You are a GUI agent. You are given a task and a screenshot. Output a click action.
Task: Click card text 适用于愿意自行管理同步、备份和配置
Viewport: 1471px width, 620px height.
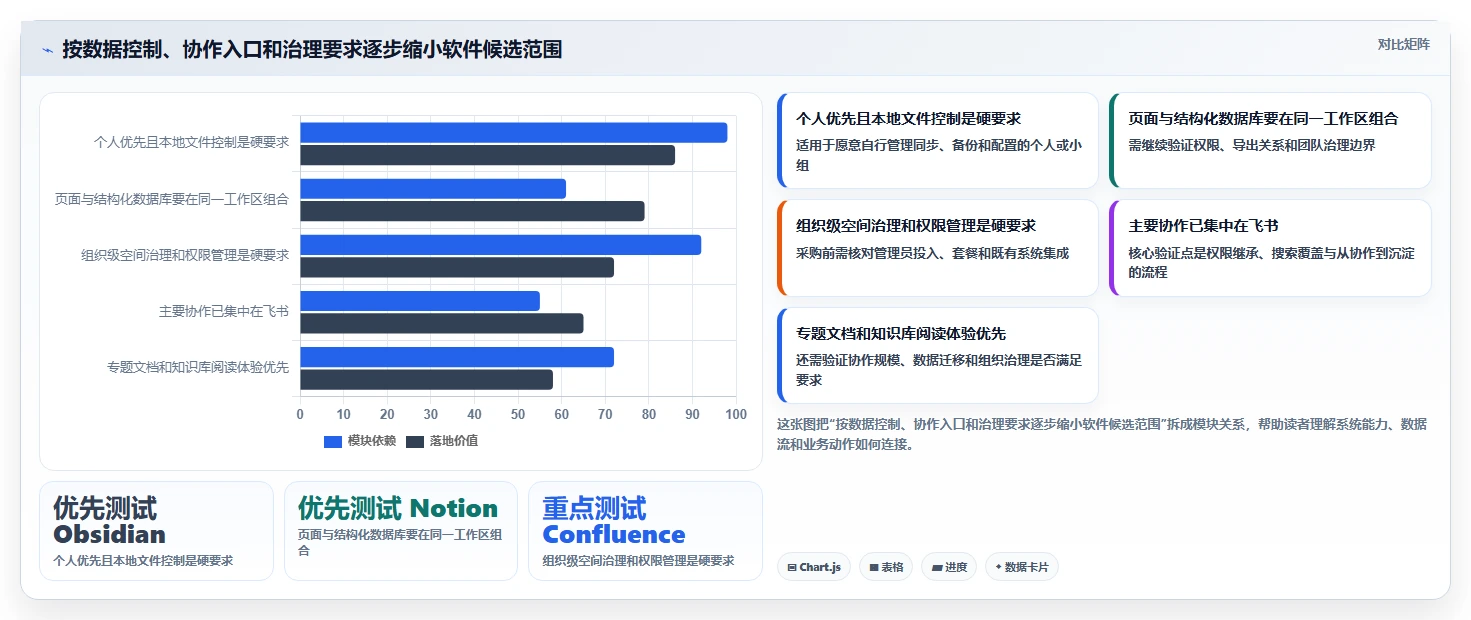939,154
